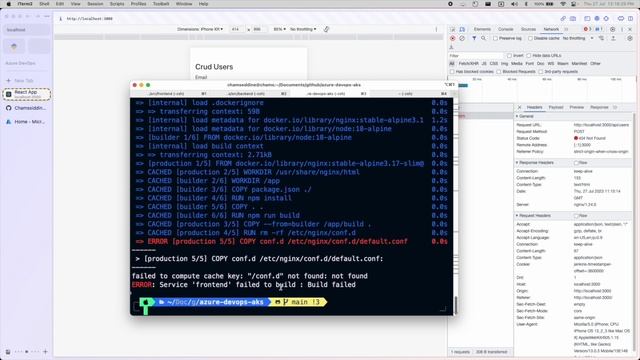Click the network conditions icon beside throttling
The image size is (640, 360).
tap(601, 38)
